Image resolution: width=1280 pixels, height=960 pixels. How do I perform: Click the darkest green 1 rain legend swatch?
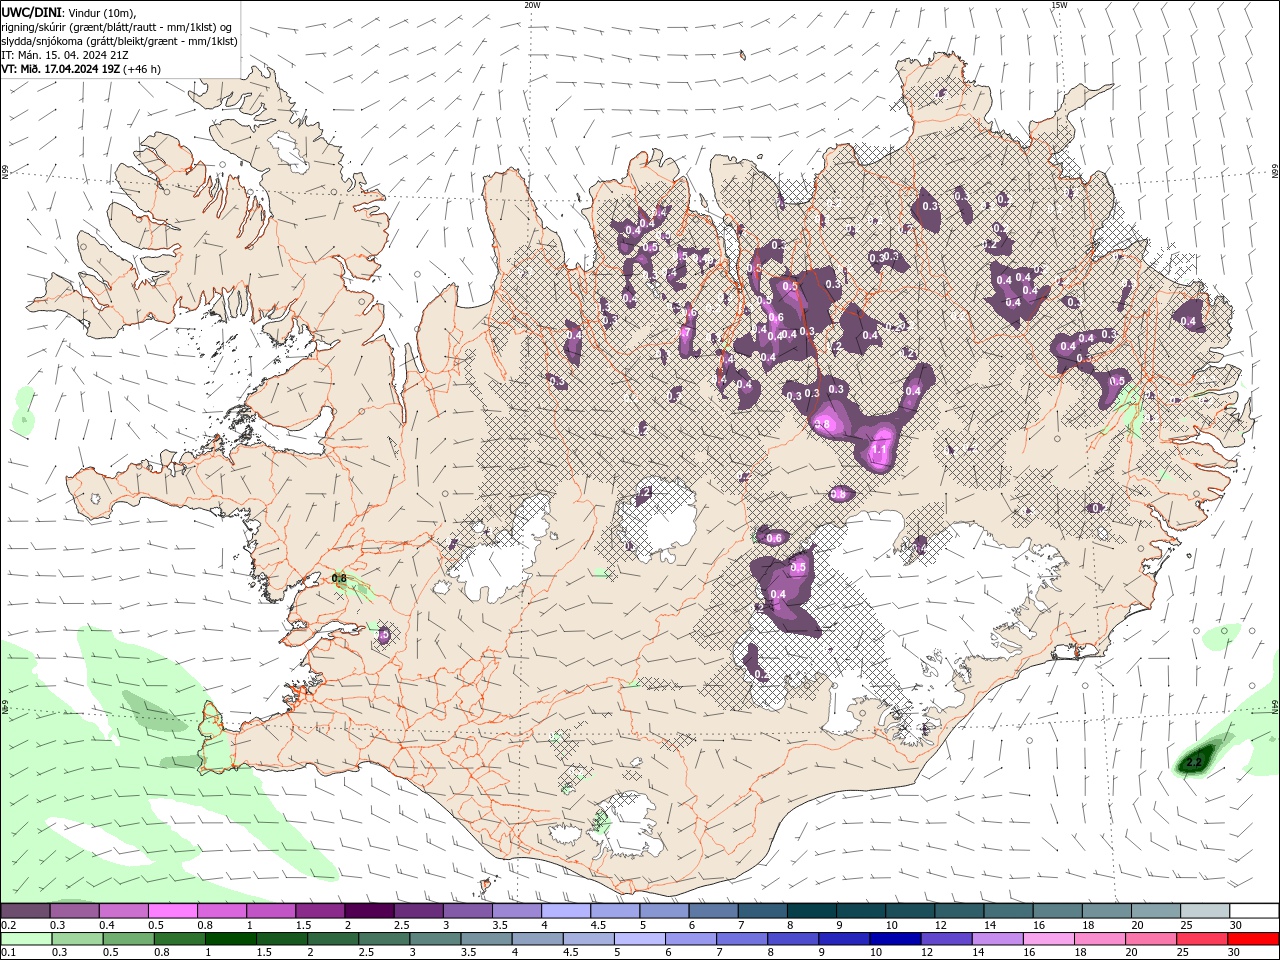point(230,939)
